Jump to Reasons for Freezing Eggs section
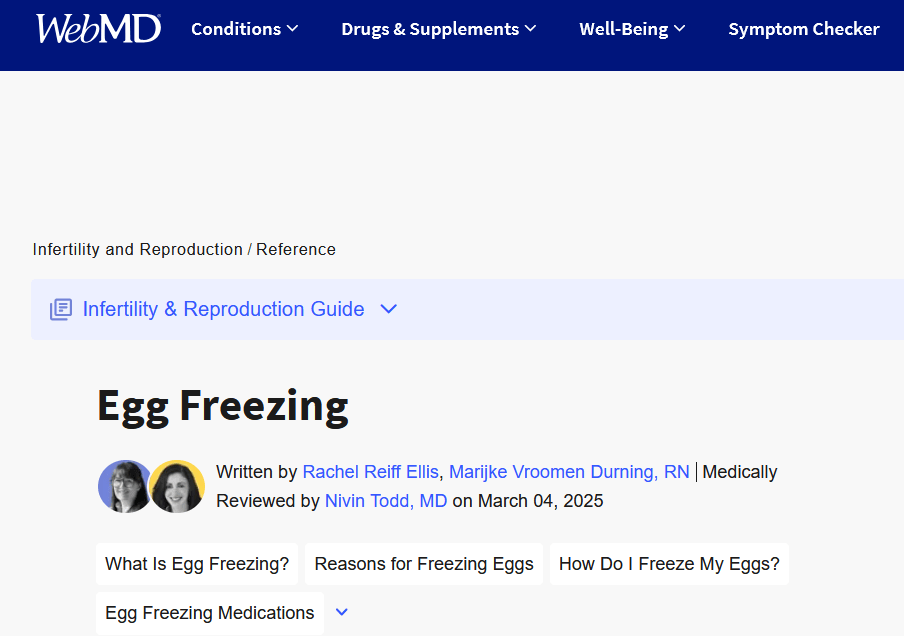904x636 pixels. point(424,564)
